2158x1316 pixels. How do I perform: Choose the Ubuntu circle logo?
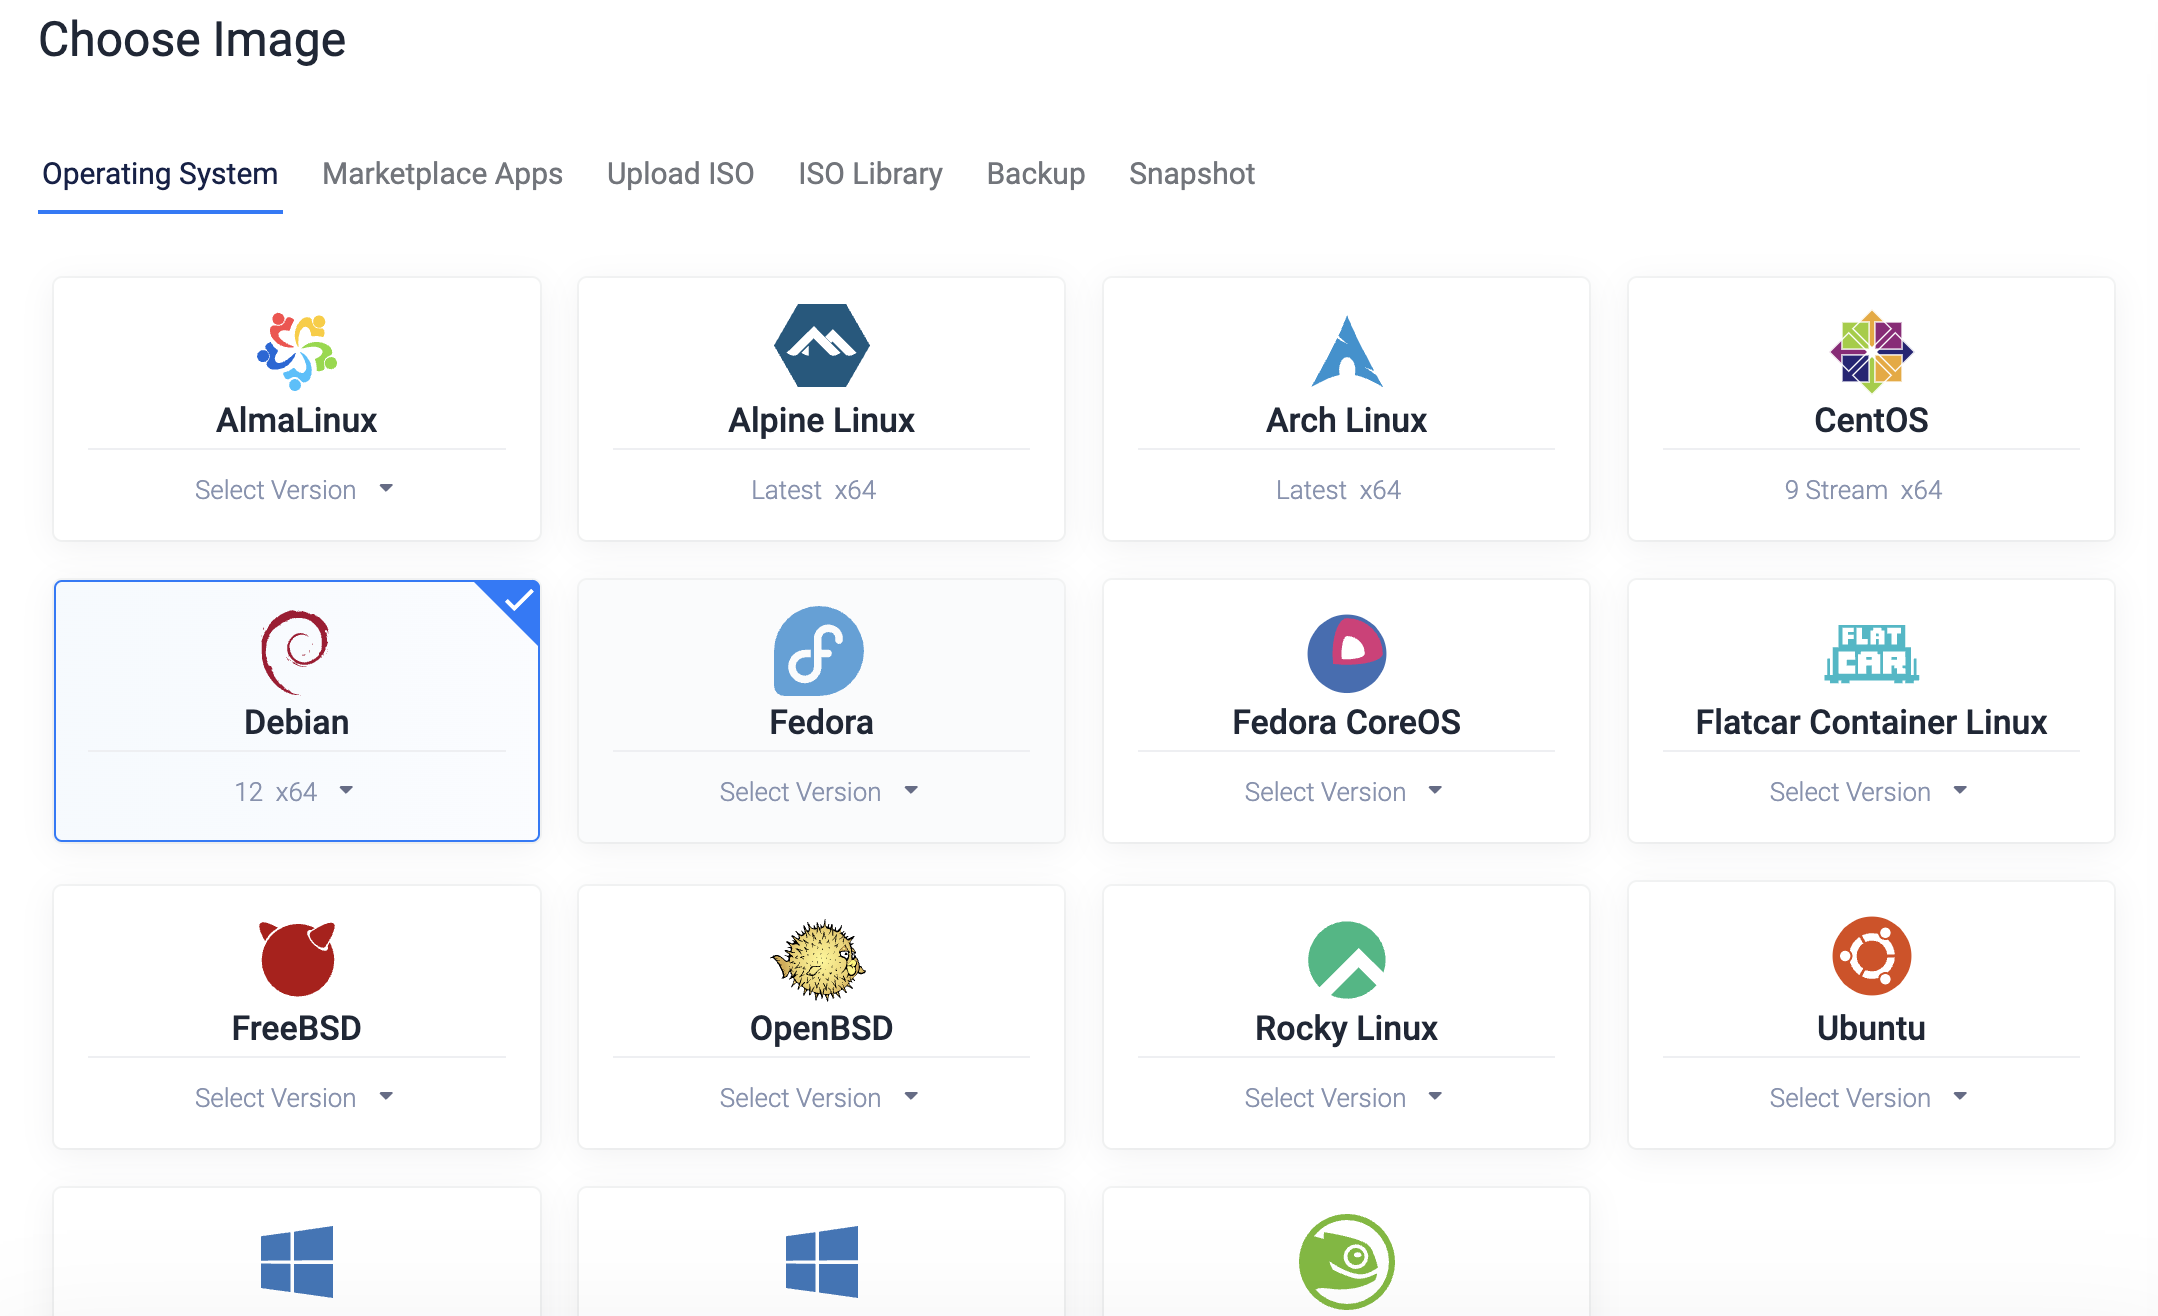[1871, 956]
